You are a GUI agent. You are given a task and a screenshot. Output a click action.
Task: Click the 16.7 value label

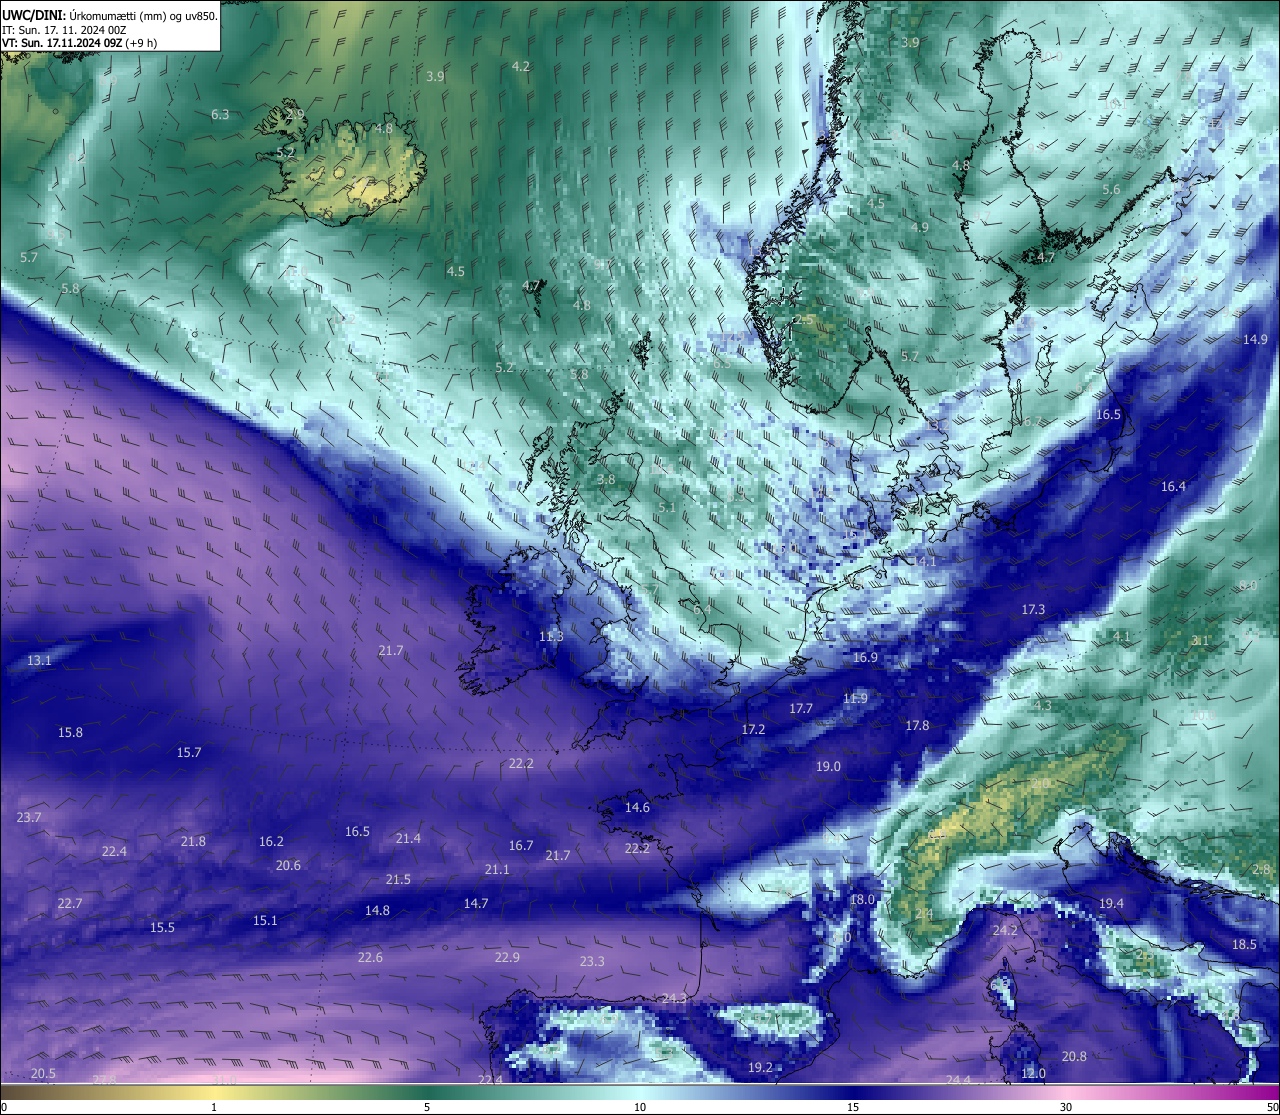521,846
